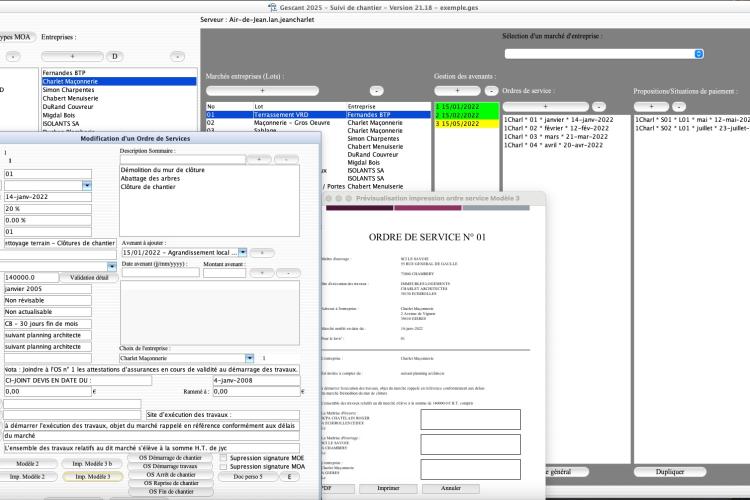Click the Montant avenant input field
Viewport: 750px width, 500px height.
(224, 273)
